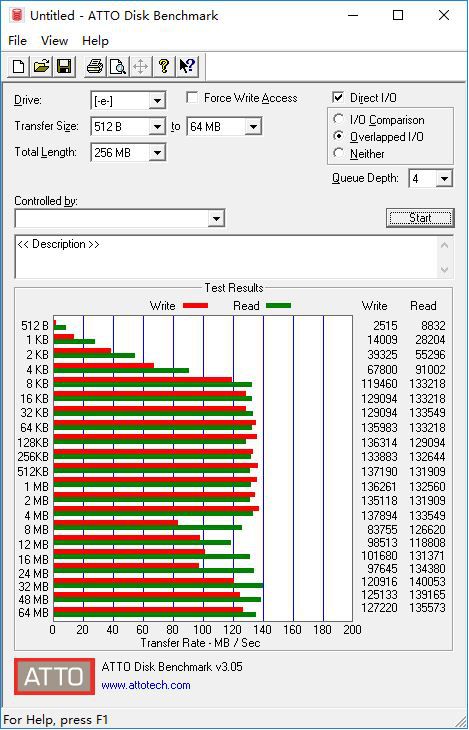Viewport: 469px width, 730px height.
Task: Click the 4 KB row label
Action: [x=37, y=370]
